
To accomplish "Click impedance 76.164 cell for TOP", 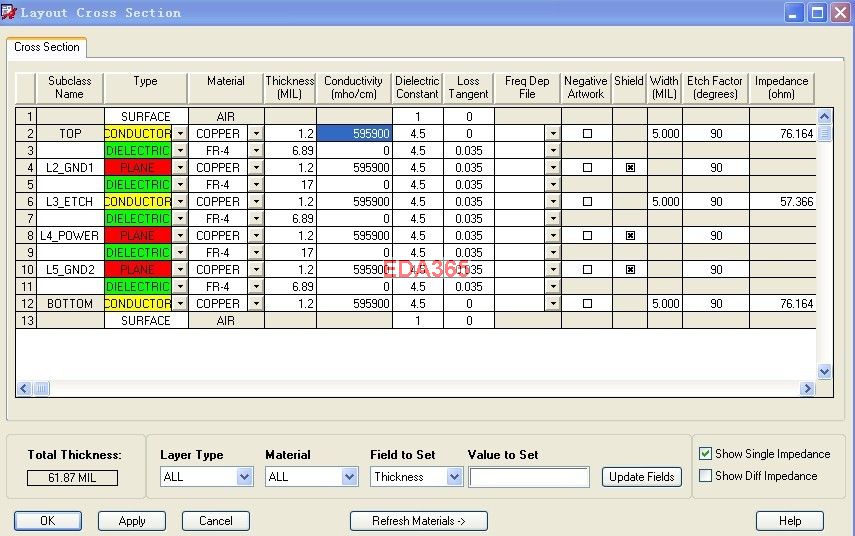I will coord(782,134).
